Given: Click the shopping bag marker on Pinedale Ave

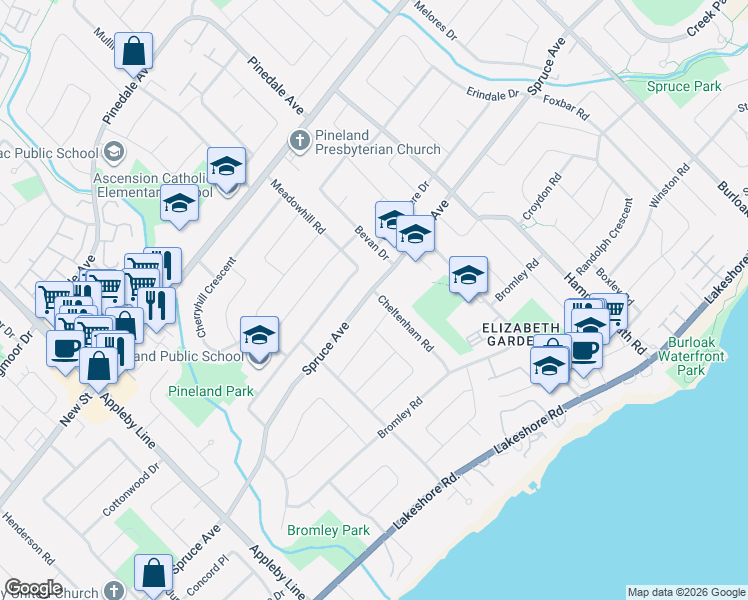Looking at the screenshot, I should [134, 52].
